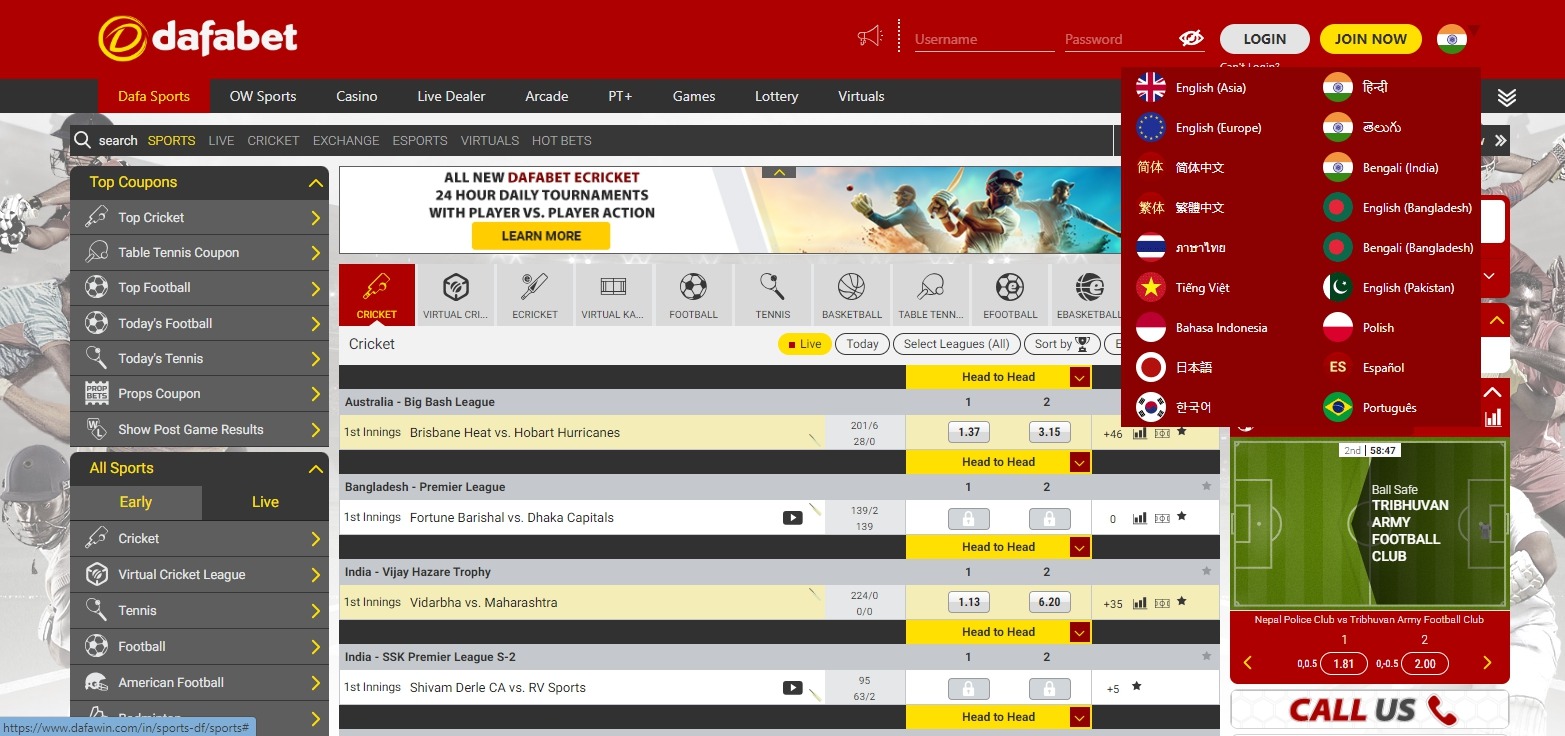Open live stream for Shivam Derle CA match
Image resolution: width=1565 pixels, height=736 pixels.
click(792, 688)
